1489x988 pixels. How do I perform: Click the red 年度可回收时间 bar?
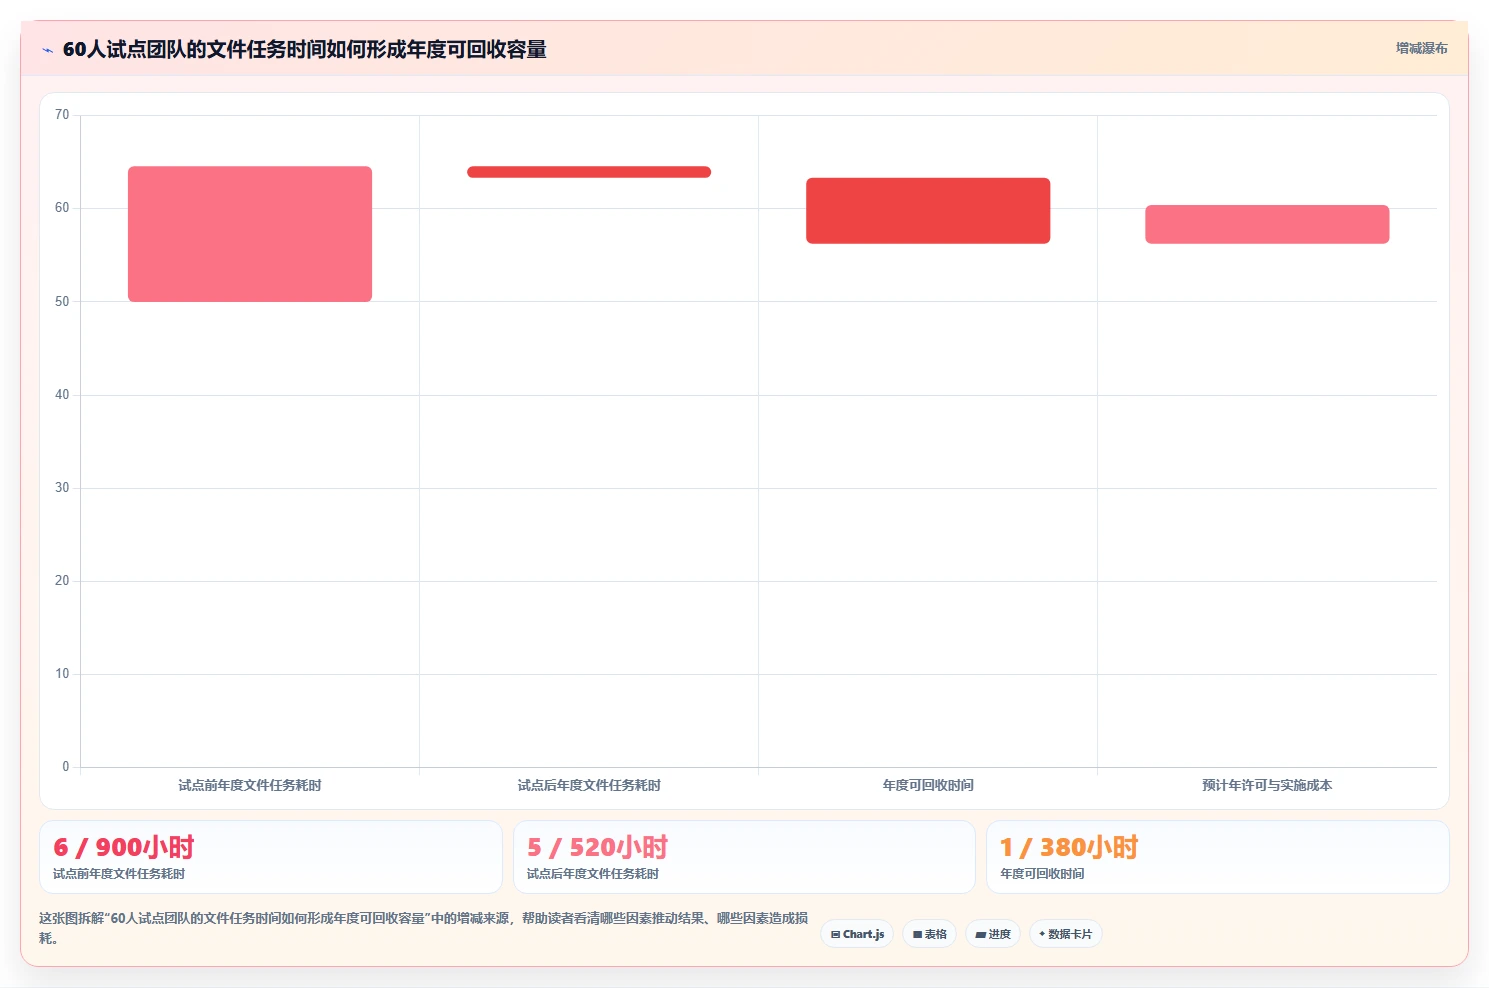(928, 211)
